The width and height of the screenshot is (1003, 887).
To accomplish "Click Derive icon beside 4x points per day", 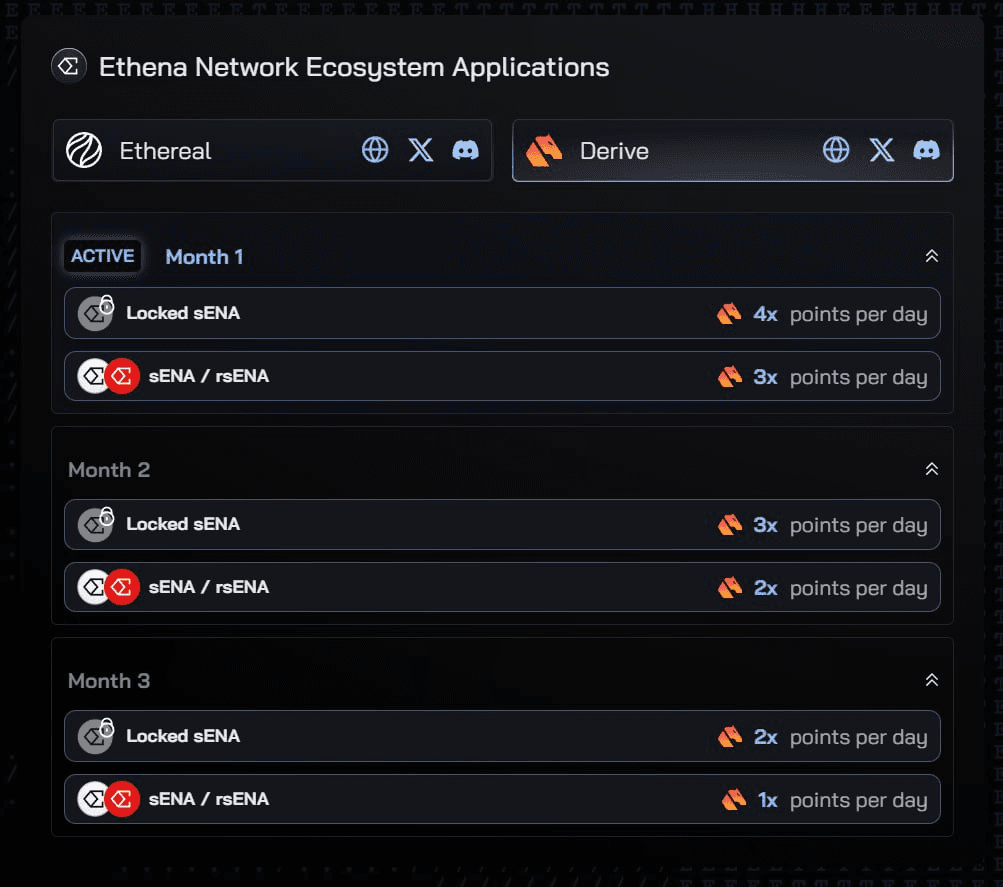I will (x=729, y=313).
